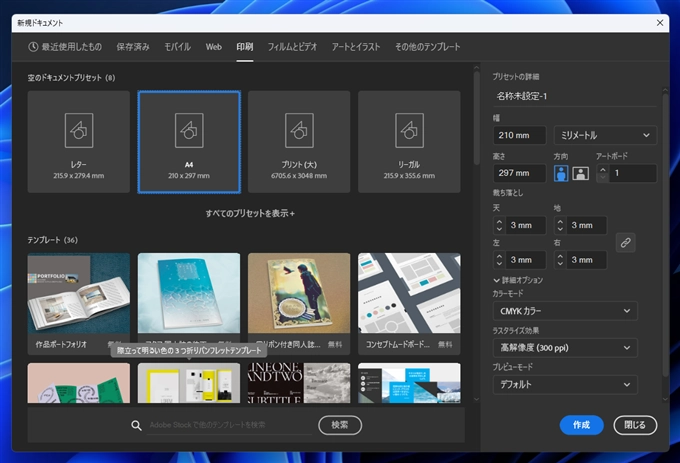This screenshot has width=680, height=463.
Task: Select the 印刷 tab
Action: click(245, 47)
